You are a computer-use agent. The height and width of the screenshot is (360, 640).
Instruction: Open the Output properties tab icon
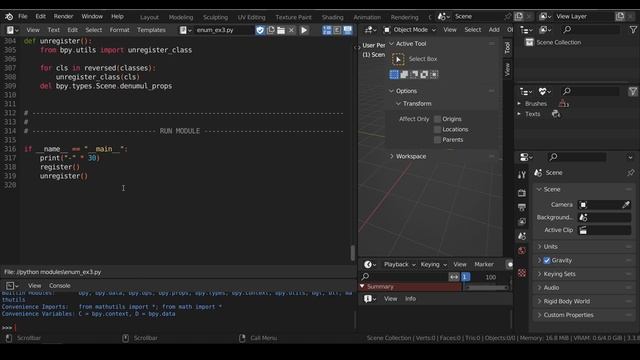click(x=522, y=207)
